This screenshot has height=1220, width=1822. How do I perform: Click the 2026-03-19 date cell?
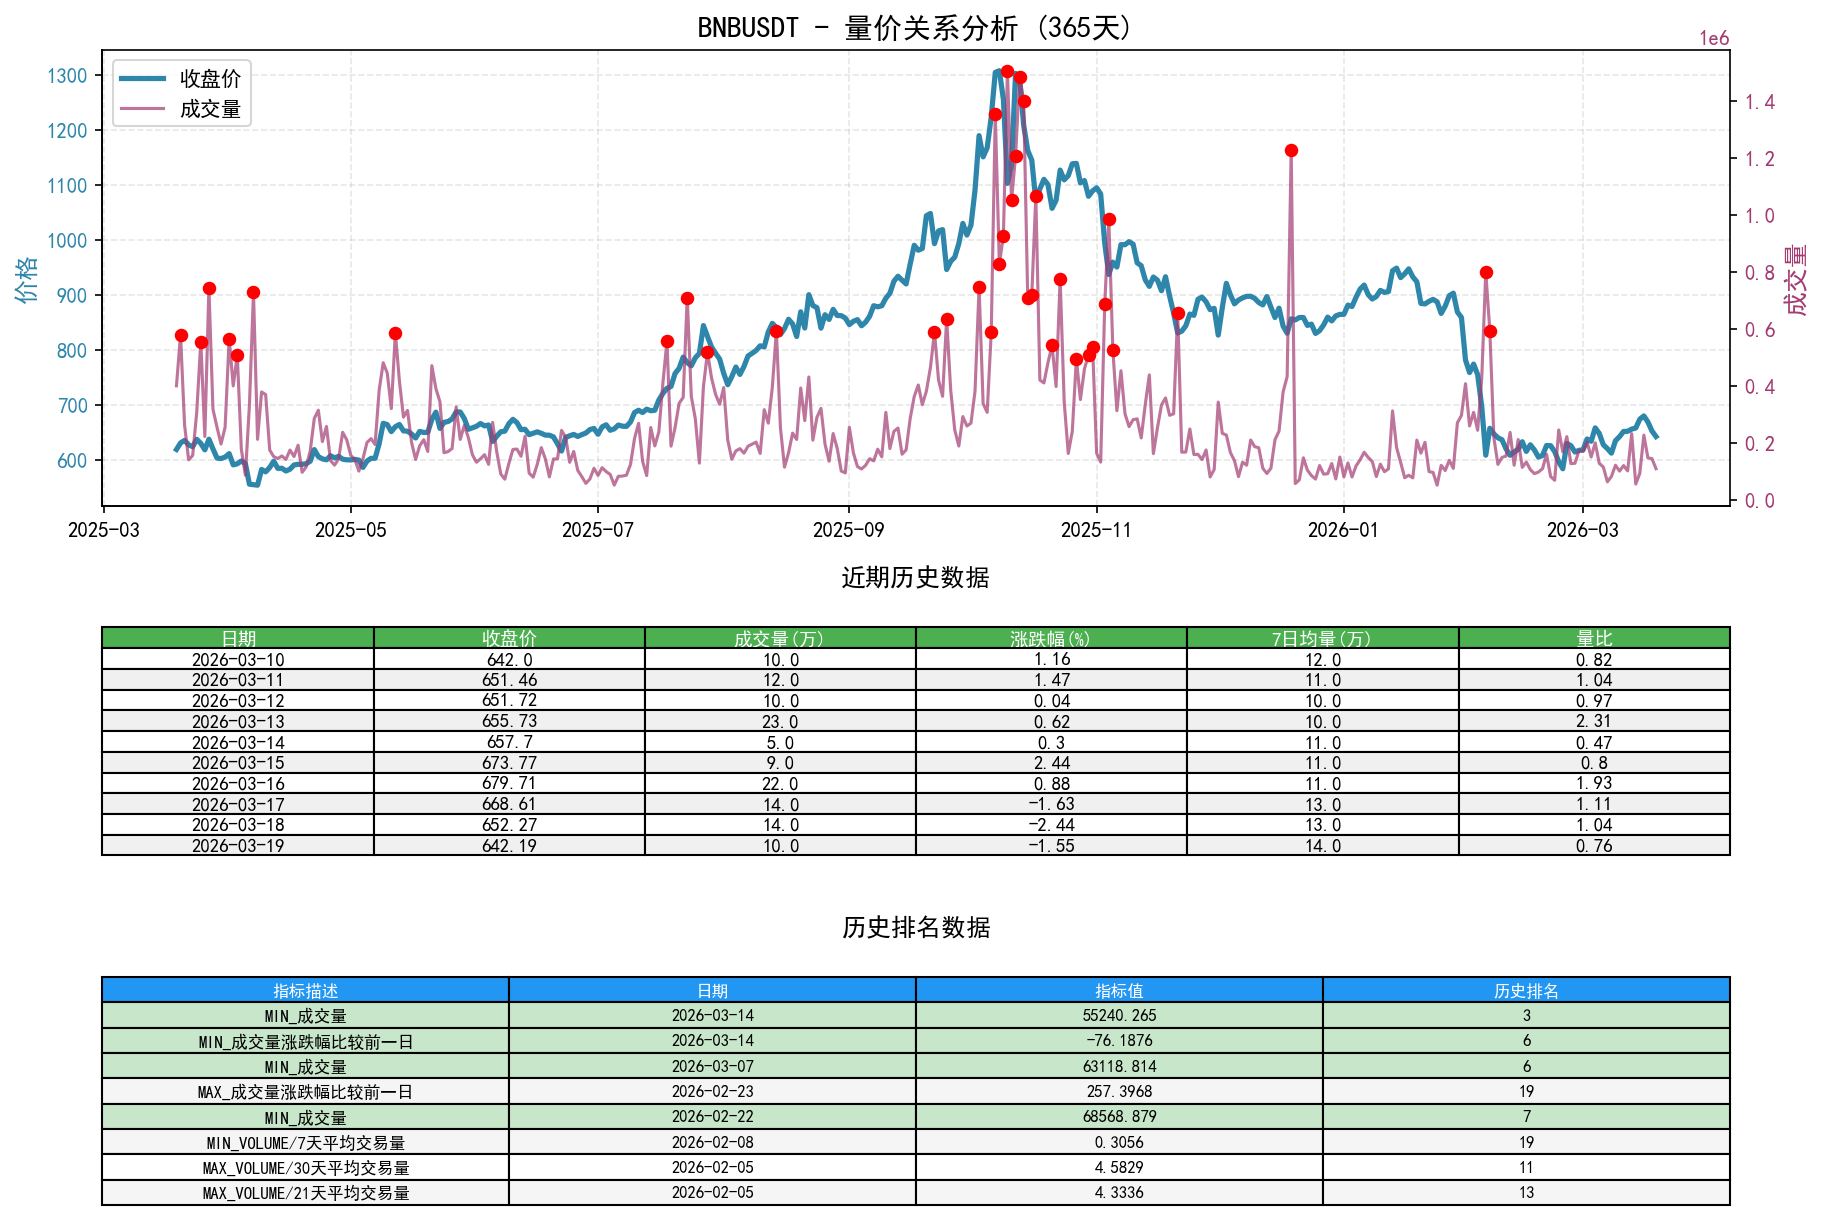tap(237, 845)
